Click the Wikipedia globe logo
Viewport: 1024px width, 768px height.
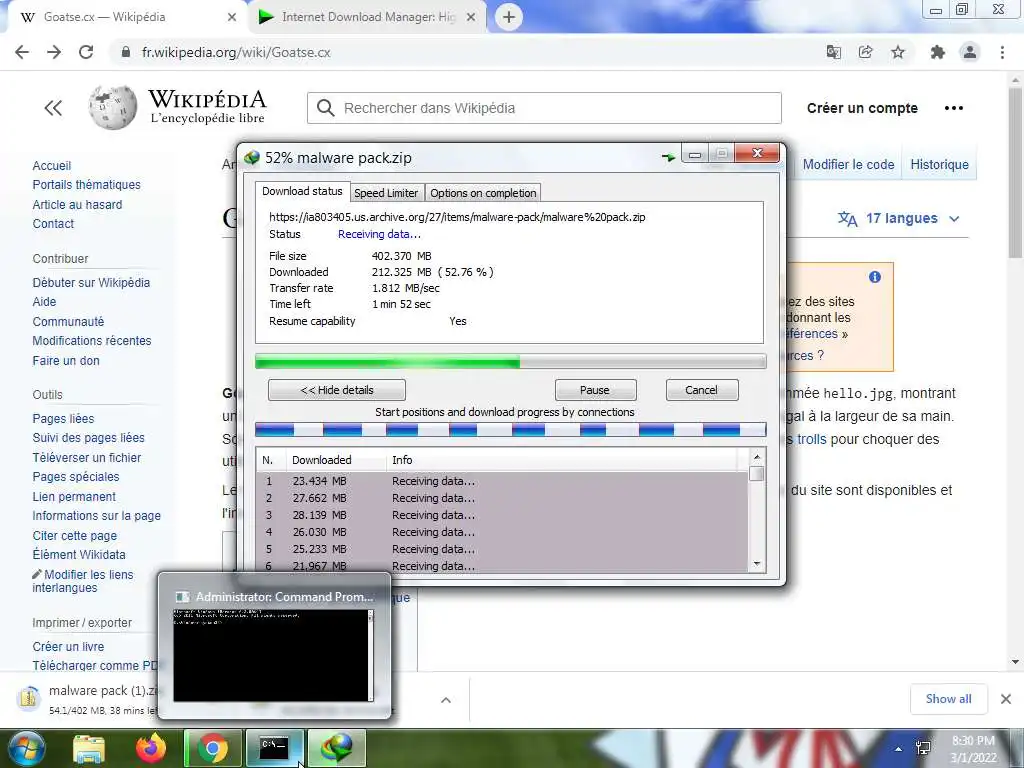click(x=113, y=107)
